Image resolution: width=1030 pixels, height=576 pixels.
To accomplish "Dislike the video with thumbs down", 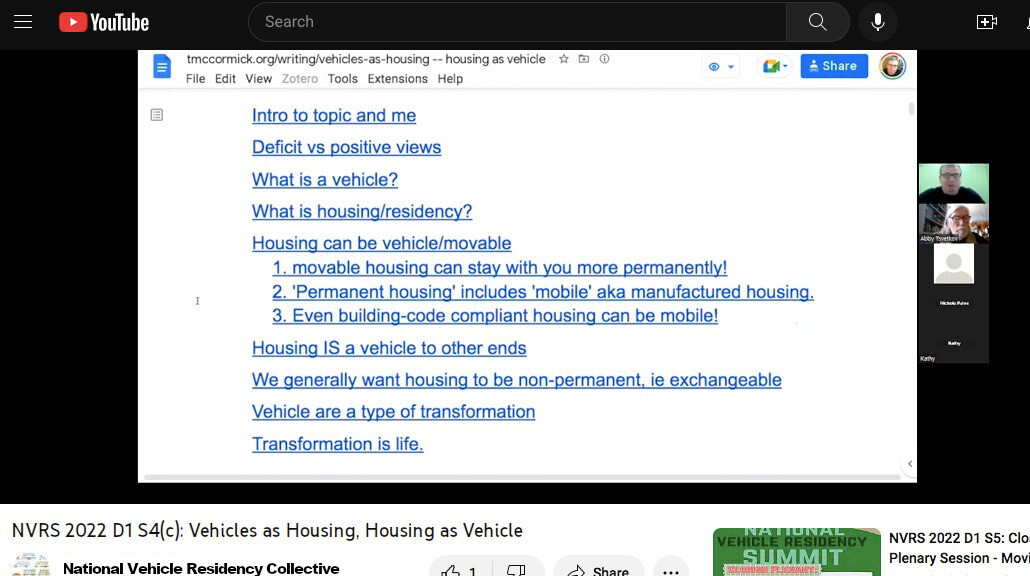I will point(516,571).
